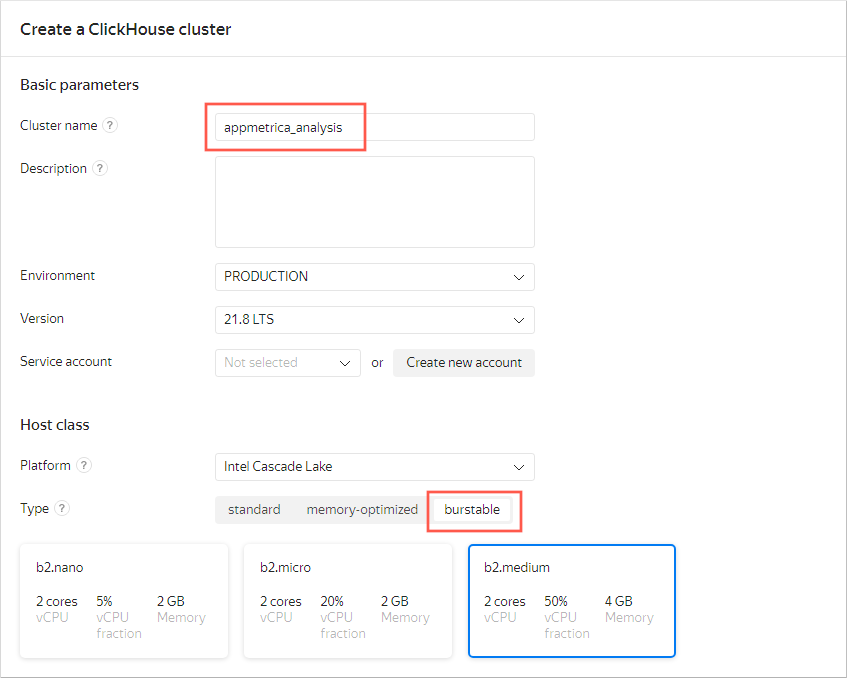Viewport: 847px width, 678px height.
Task: Focus the Description text area
Action: [x=374, y=202]
